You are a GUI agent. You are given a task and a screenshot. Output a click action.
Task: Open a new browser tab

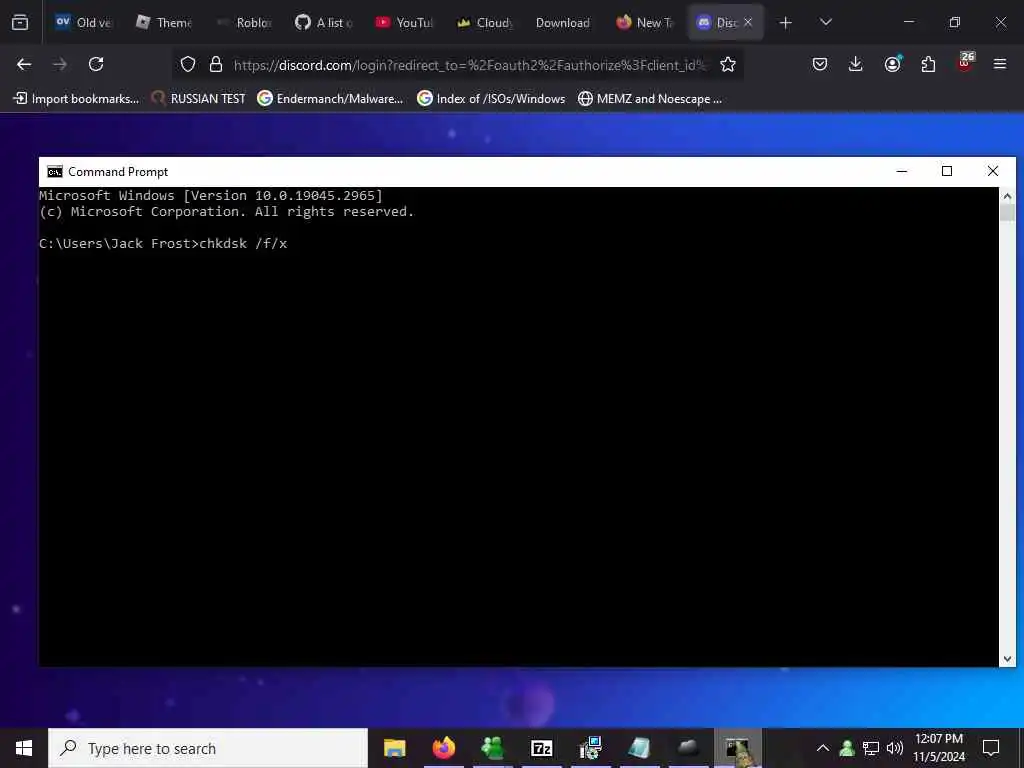point(786,23)
